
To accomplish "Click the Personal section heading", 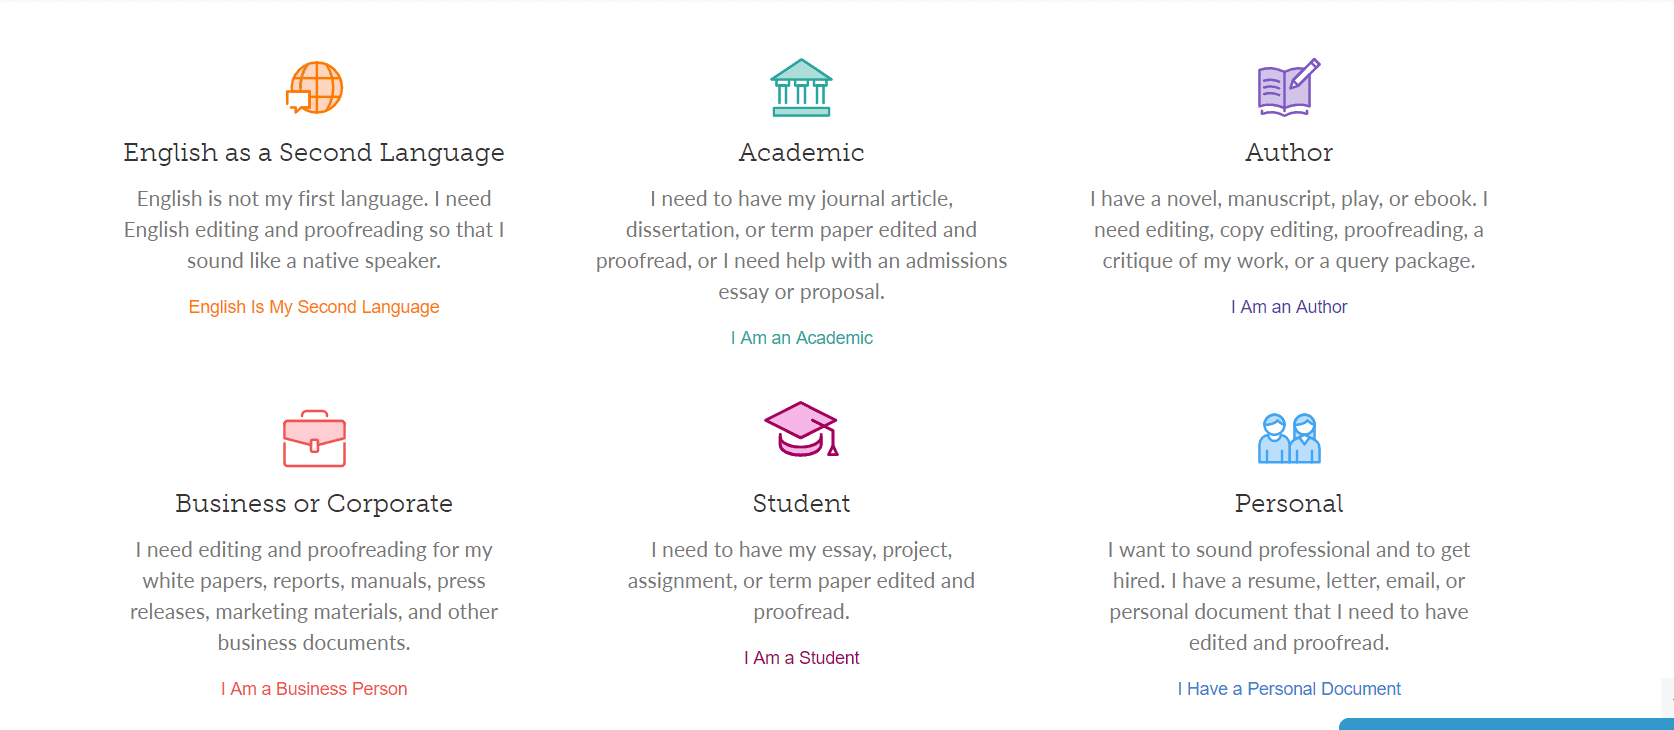I will click(x=1289, y=504).
